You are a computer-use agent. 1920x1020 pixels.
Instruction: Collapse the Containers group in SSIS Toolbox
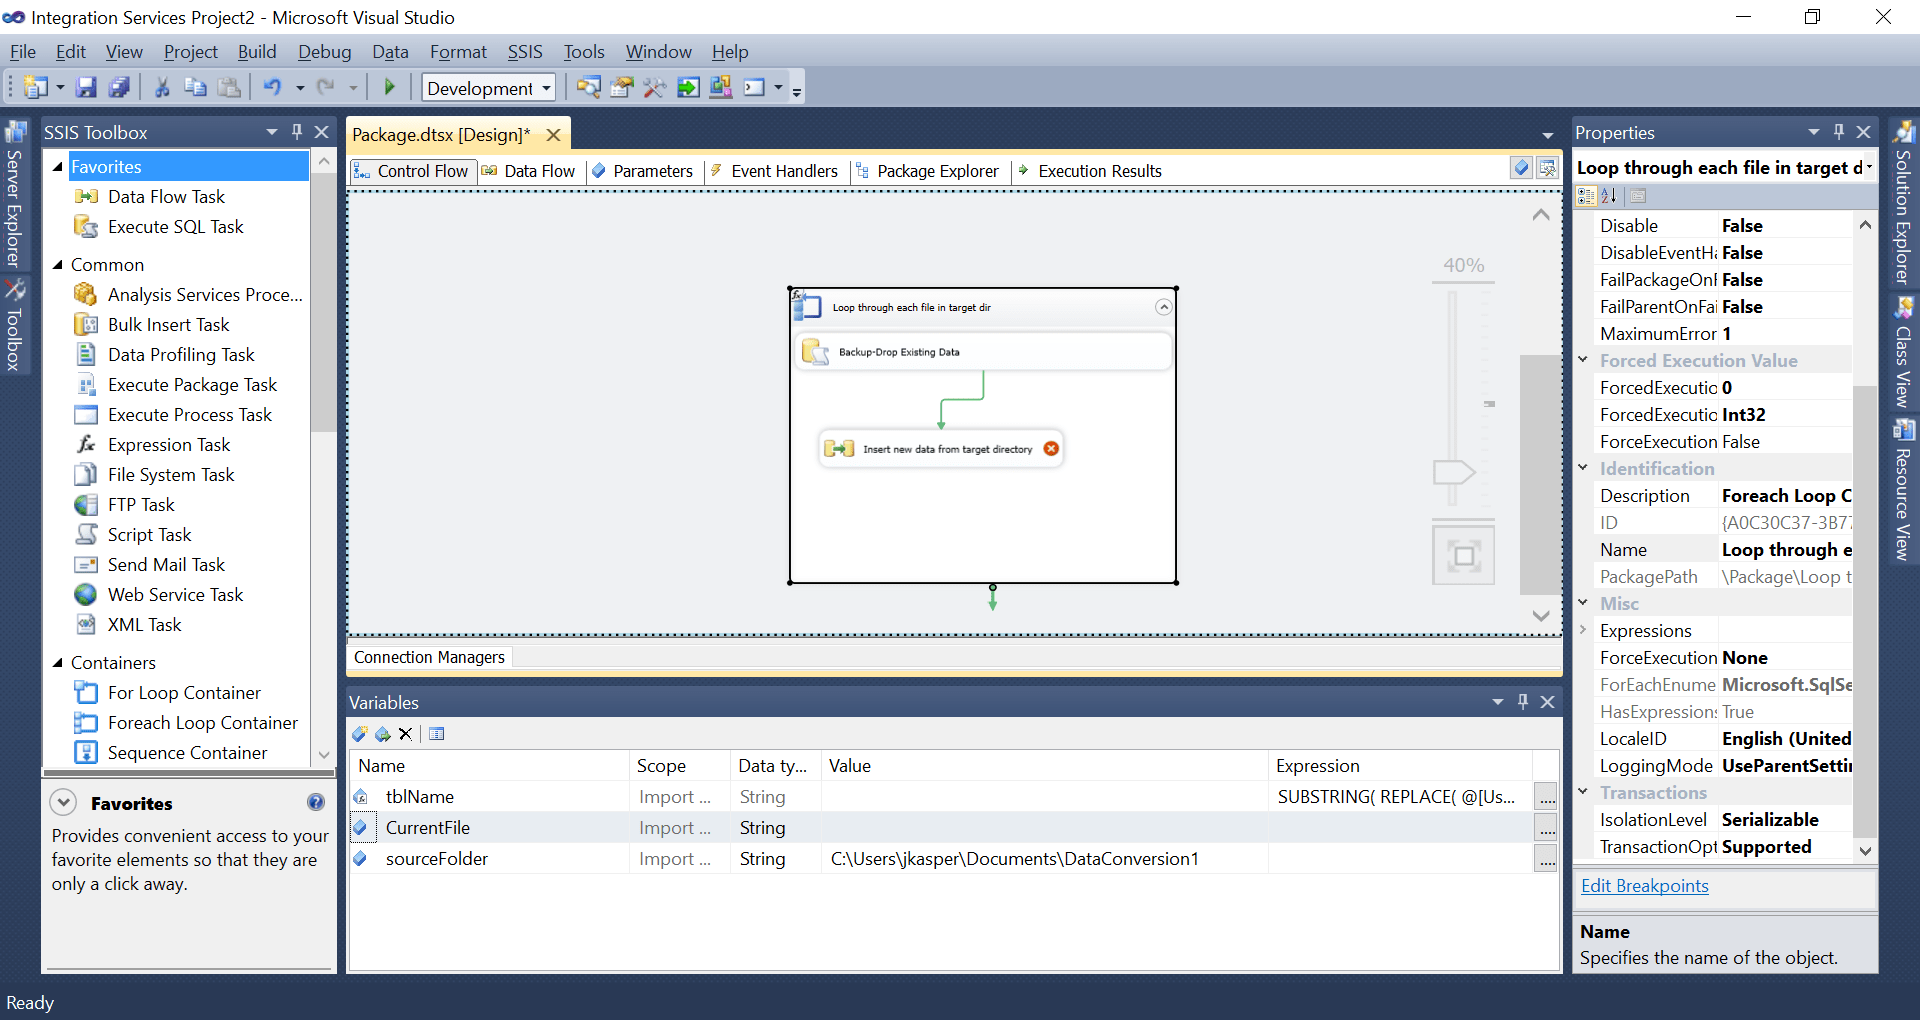58,663
